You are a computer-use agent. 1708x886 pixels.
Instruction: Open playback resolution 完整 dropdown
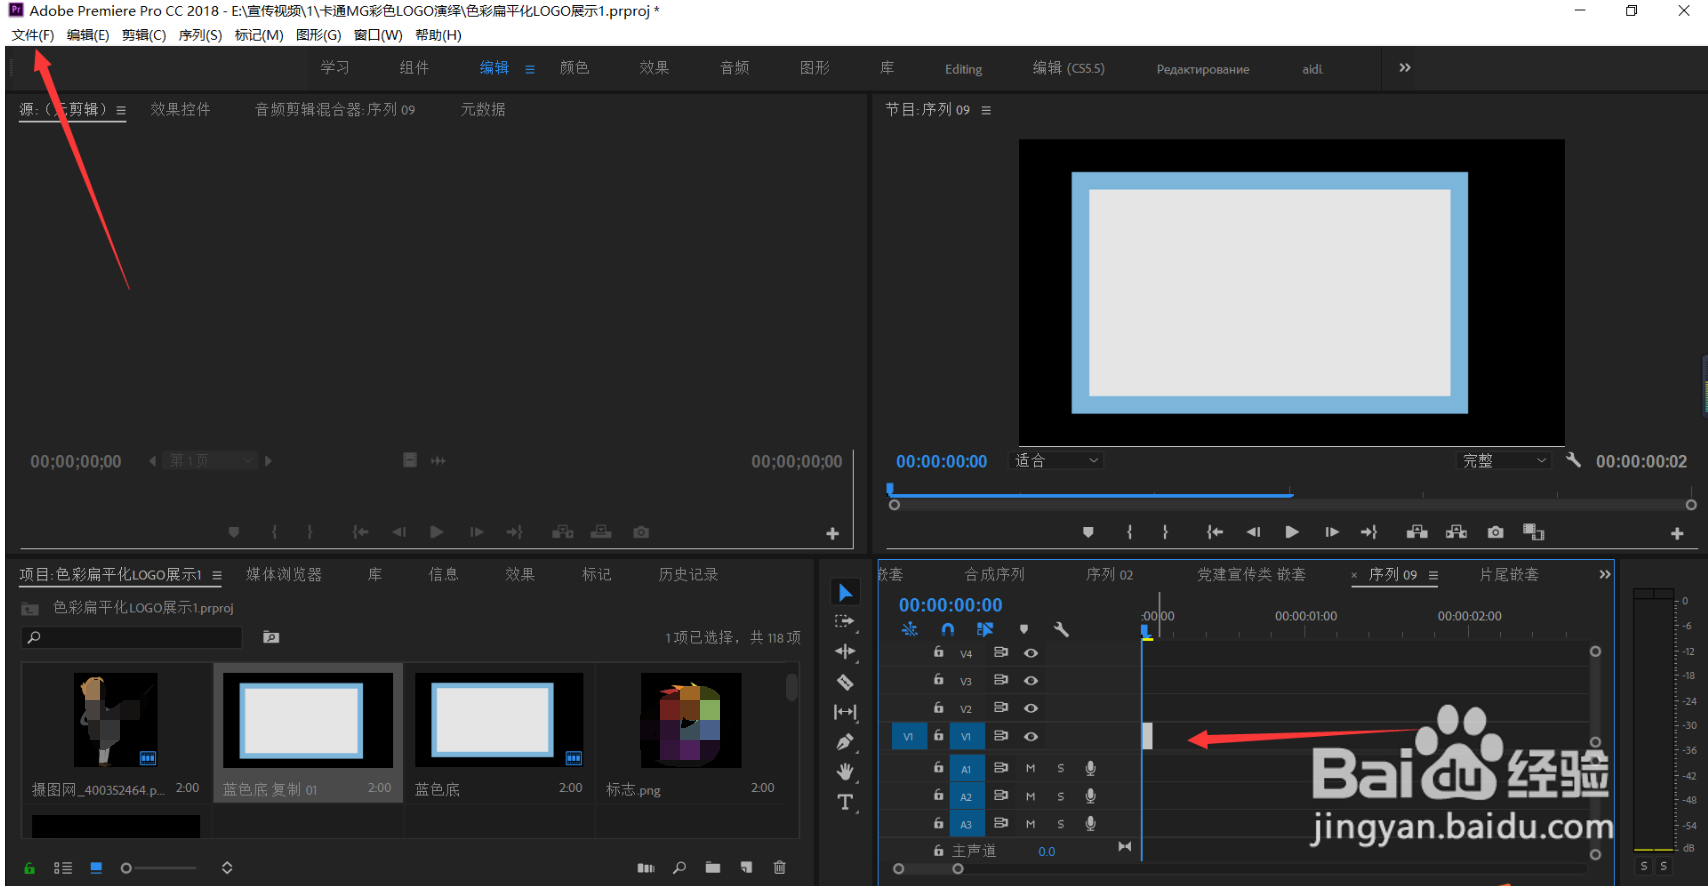coord(1504,460)
